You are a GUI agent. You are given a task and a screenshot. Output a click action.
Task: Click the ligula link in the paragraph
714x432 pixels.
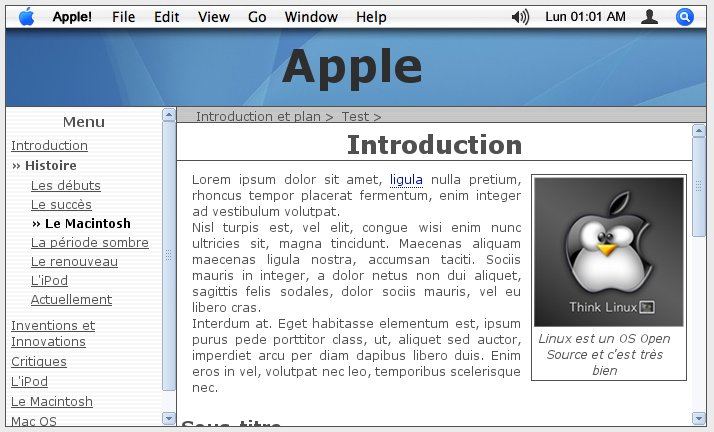tap(406, 180)
